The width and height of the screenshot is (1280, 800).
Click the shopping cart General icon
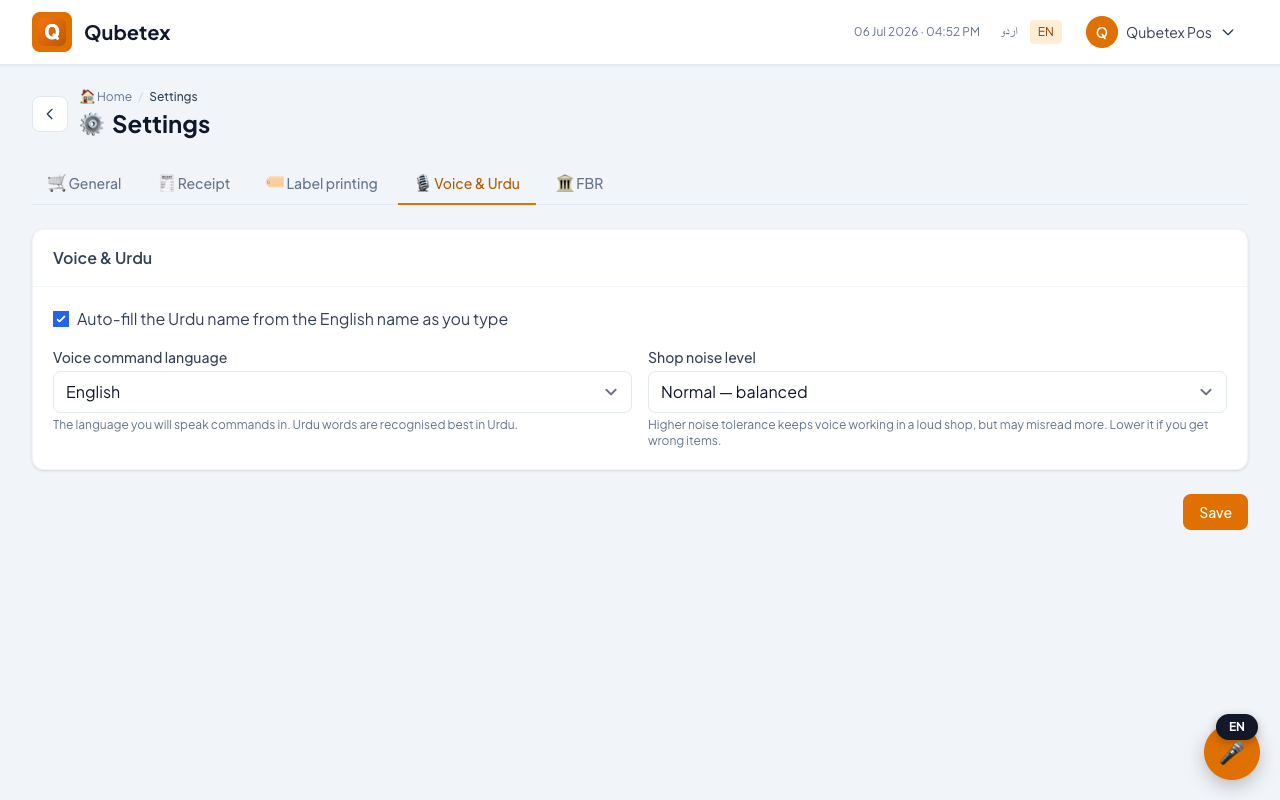pos(57,183)
